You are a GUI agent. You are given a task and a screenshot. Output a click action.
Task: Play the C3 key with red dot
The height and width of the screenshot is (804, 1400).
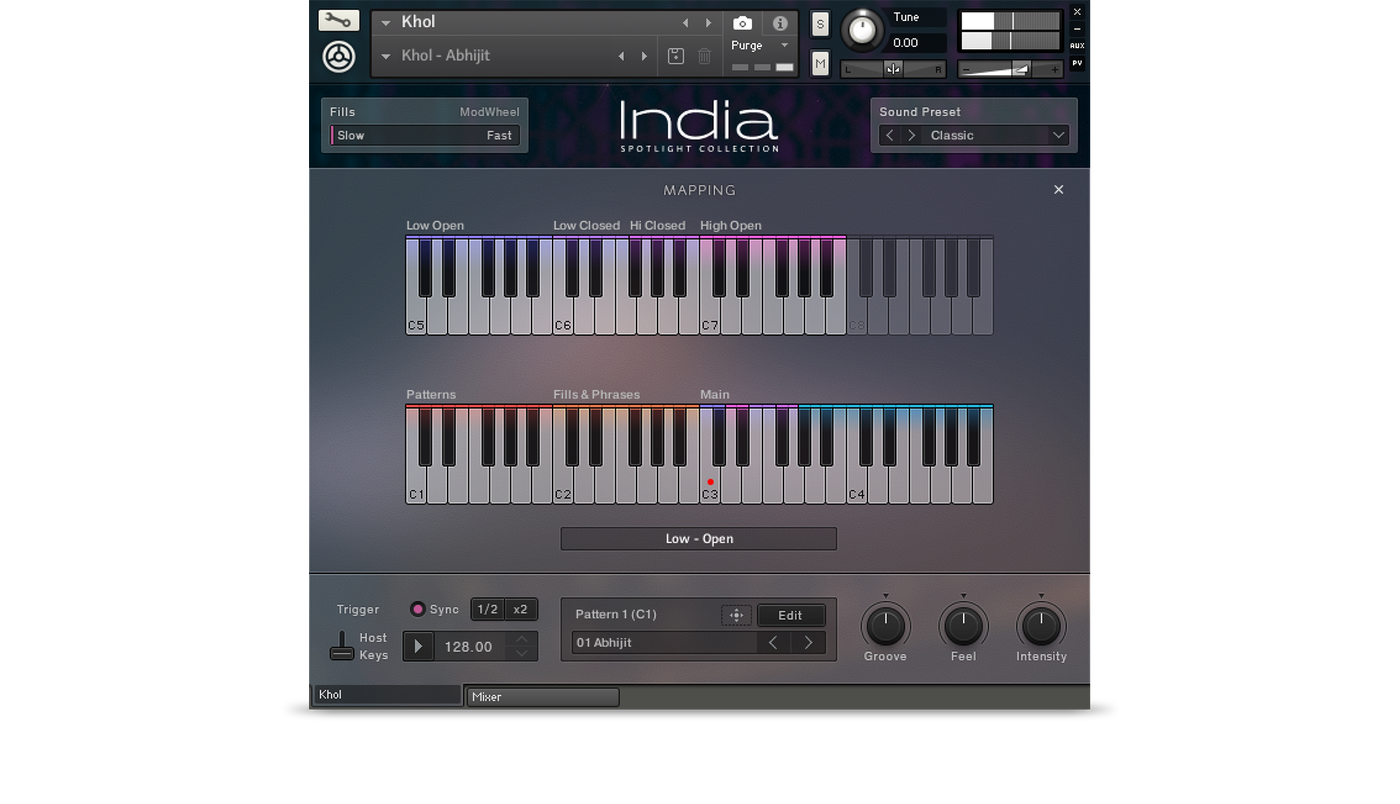click(710, 486)
